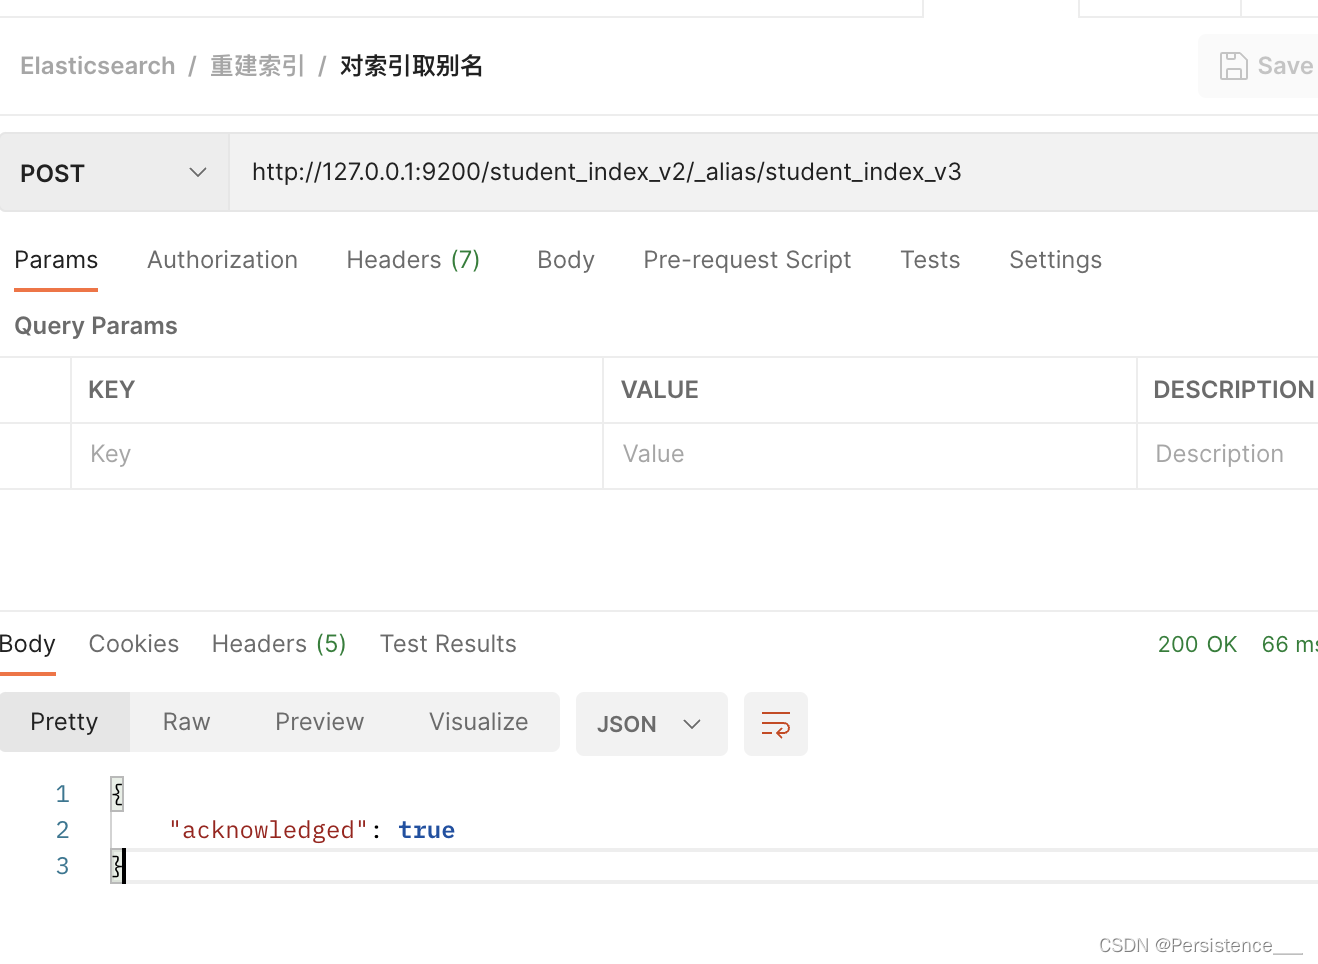
Task: Click the Query Params heading
Action: (x=96, y=326)
